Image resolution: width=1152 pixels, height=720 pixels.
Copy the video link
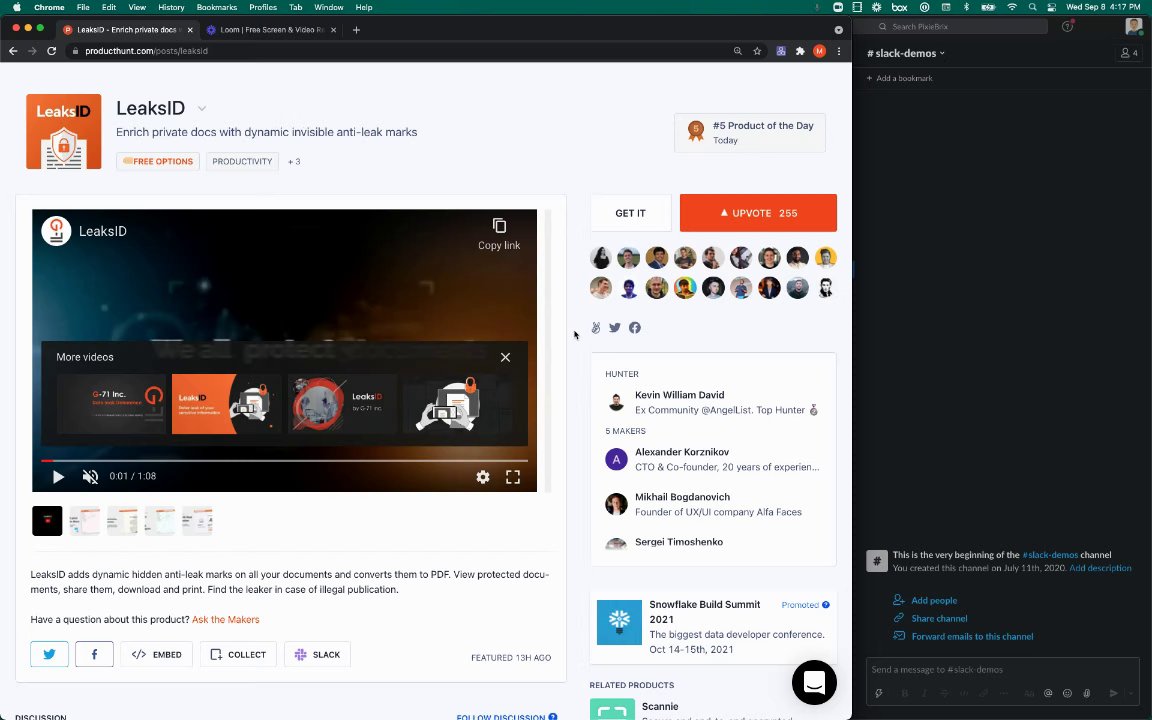[x=499, y=234]
